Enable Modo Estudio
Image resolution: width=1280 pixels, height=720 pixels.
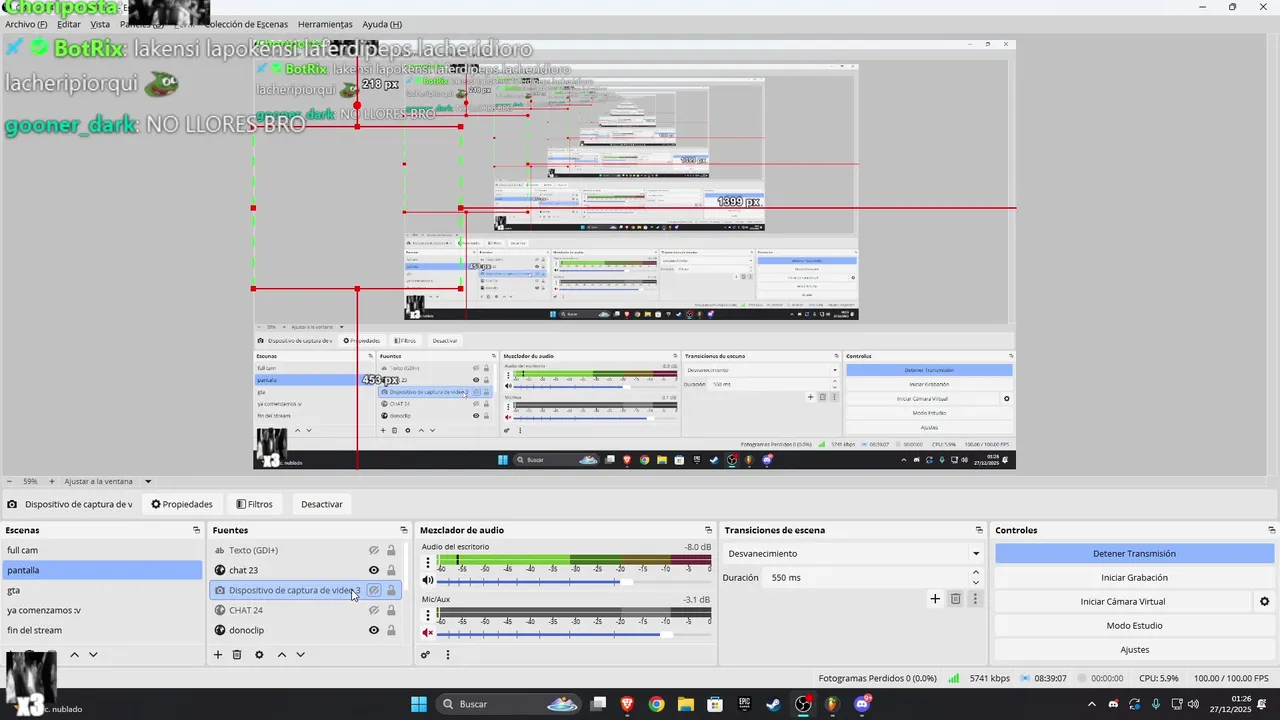click(x=1134, y=625)
